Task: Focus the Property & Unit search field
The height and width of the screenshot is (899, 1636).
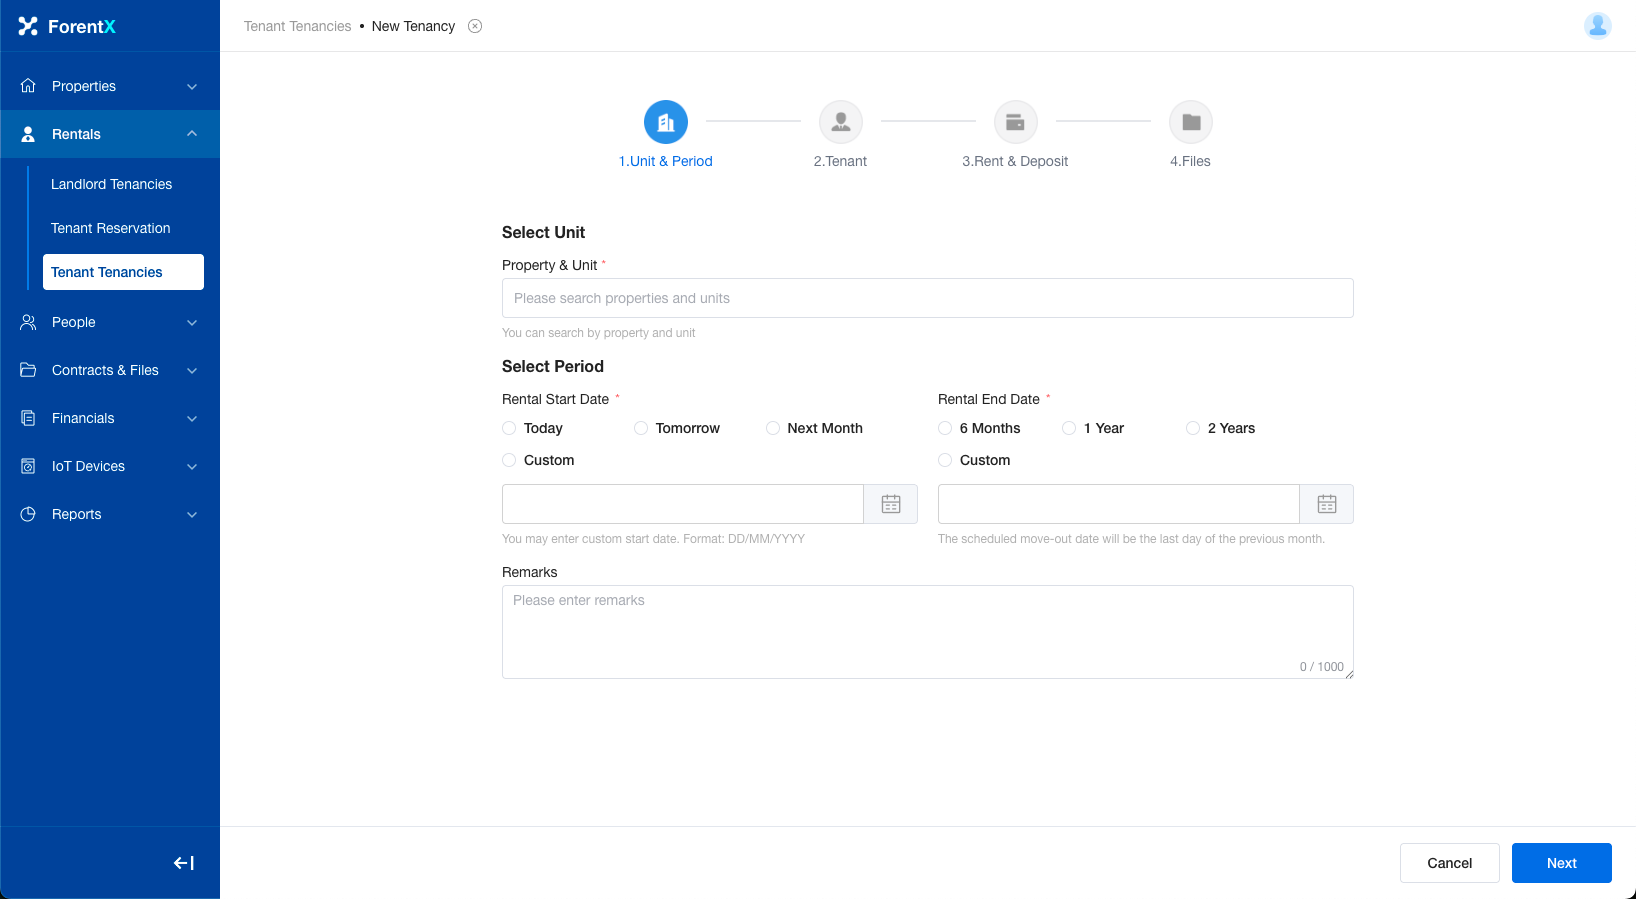Action: [x=927, y=298]
